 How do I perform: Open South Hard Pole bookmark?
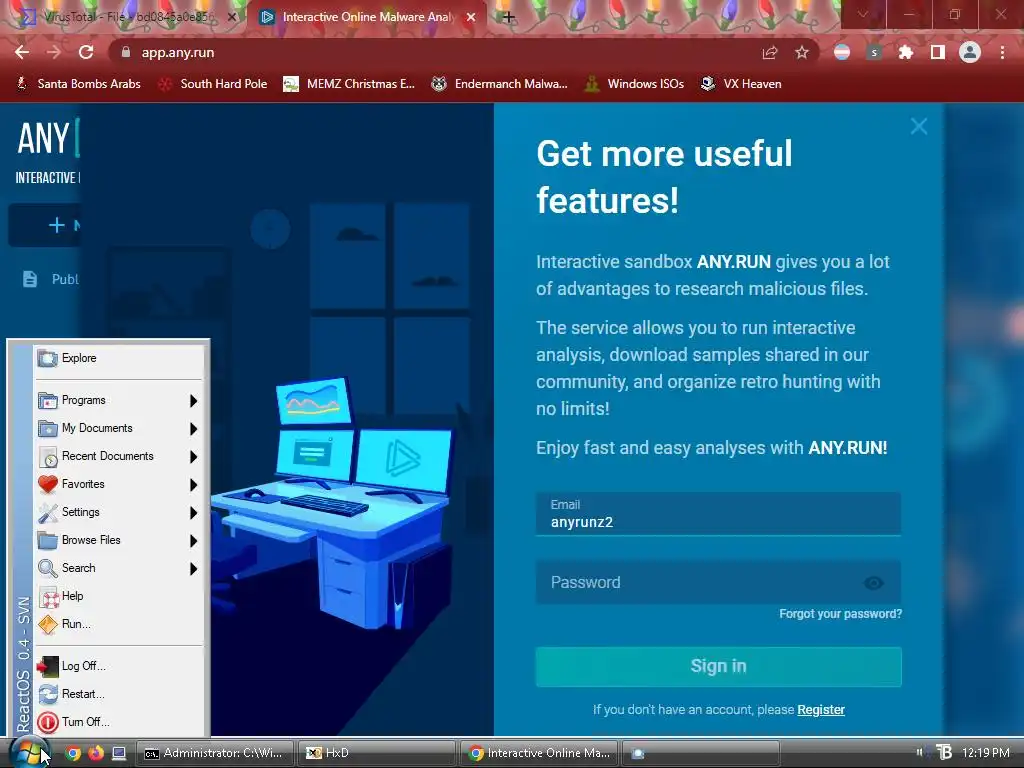pos(214,84)
